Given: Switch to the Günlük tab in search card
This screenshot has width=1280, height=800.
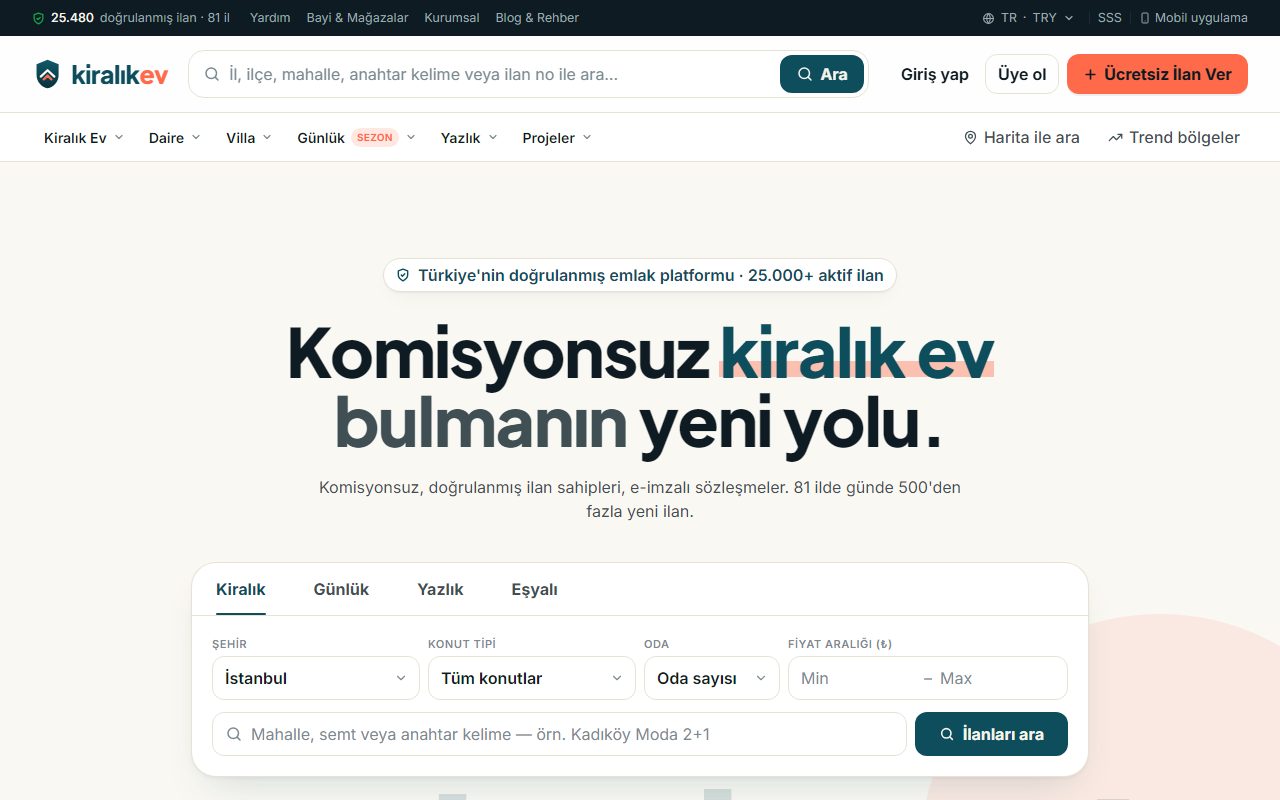Looking at the screenshot, I should pyautogui.click(x=341, y=590).
